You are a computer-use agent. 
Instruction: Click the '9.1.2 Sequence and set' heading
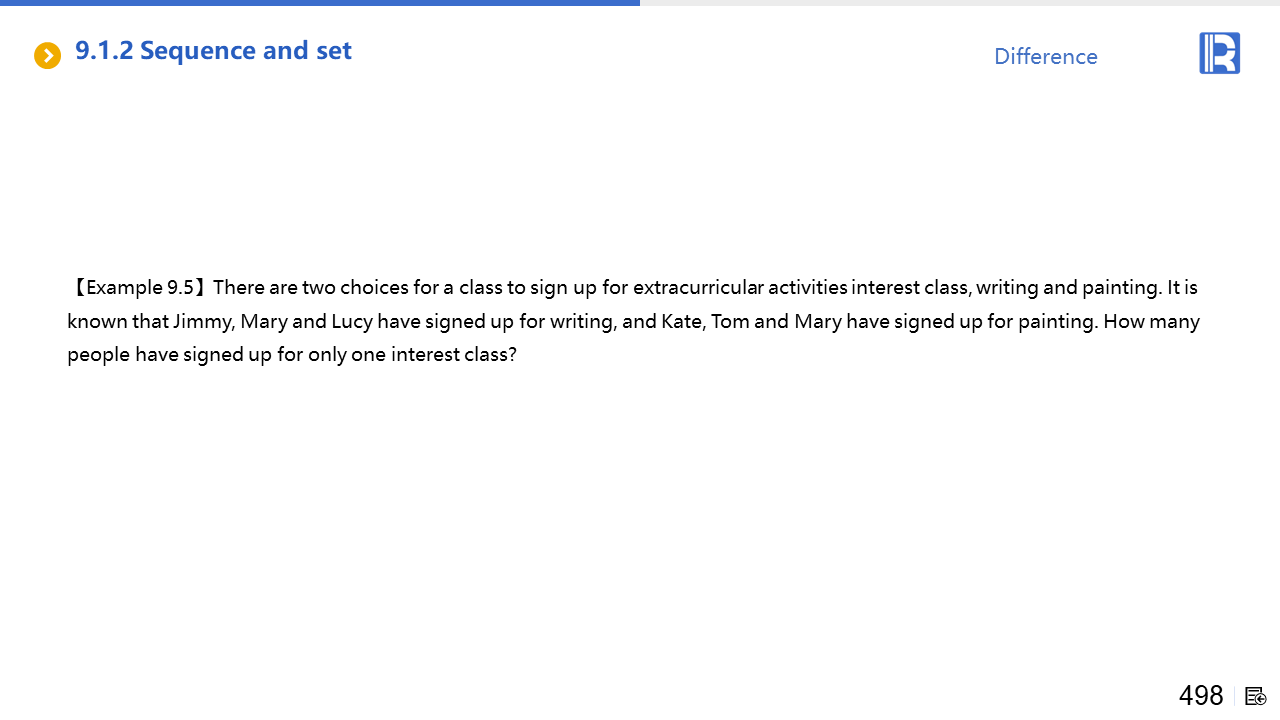pyautogui.click(x=213, y=51)
